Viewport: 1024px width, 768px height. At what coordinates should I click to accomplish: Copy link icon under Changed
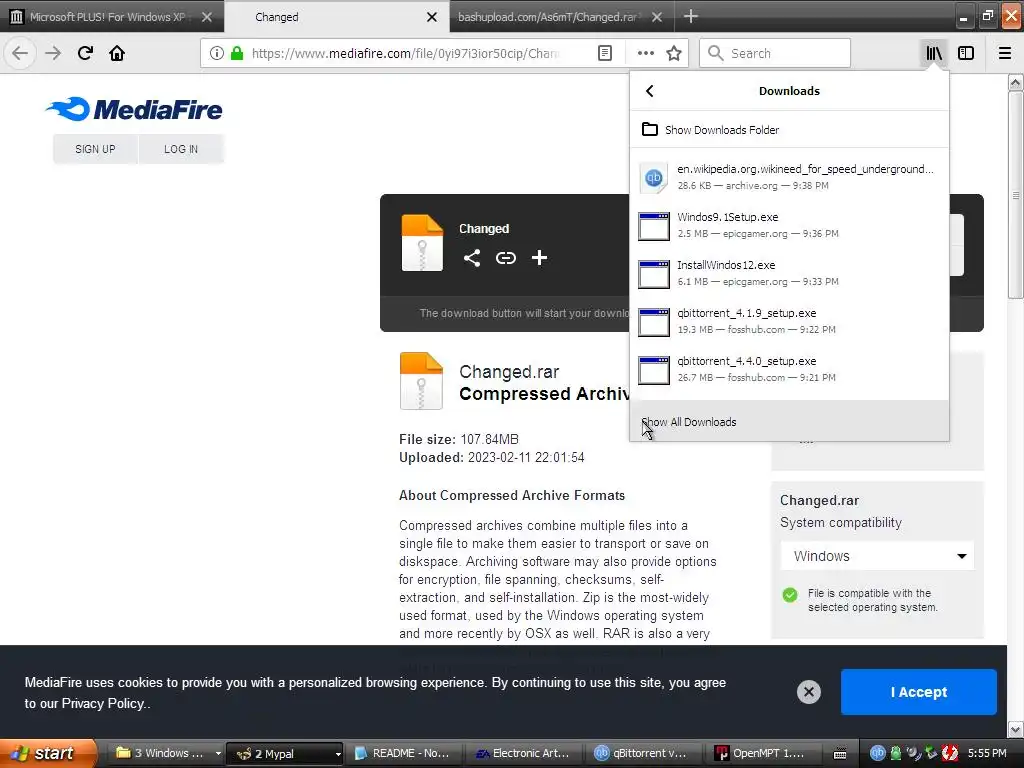pos(505,258)
